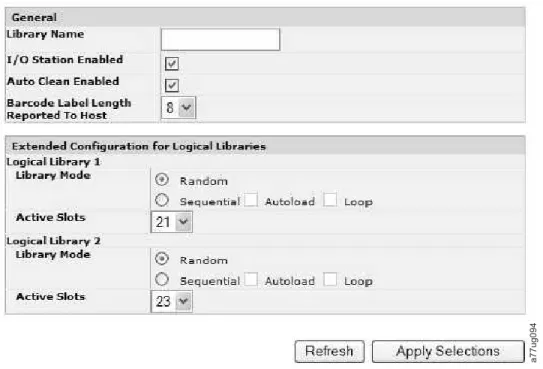This screenshot has width=543, height=369.
Task: Toggle the I/O Station Enabled checkbox
Action: pos(172,64)
